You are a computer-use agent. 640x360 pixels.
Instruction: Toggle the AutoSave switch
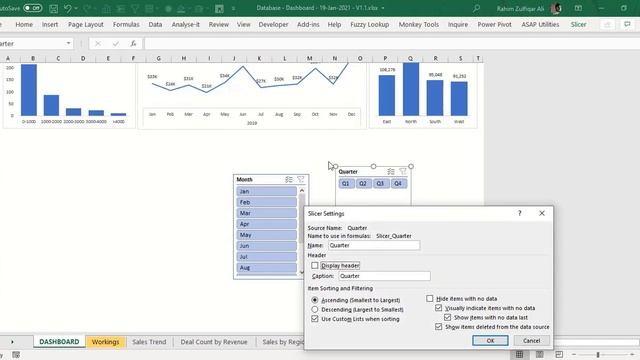[33, 8]
